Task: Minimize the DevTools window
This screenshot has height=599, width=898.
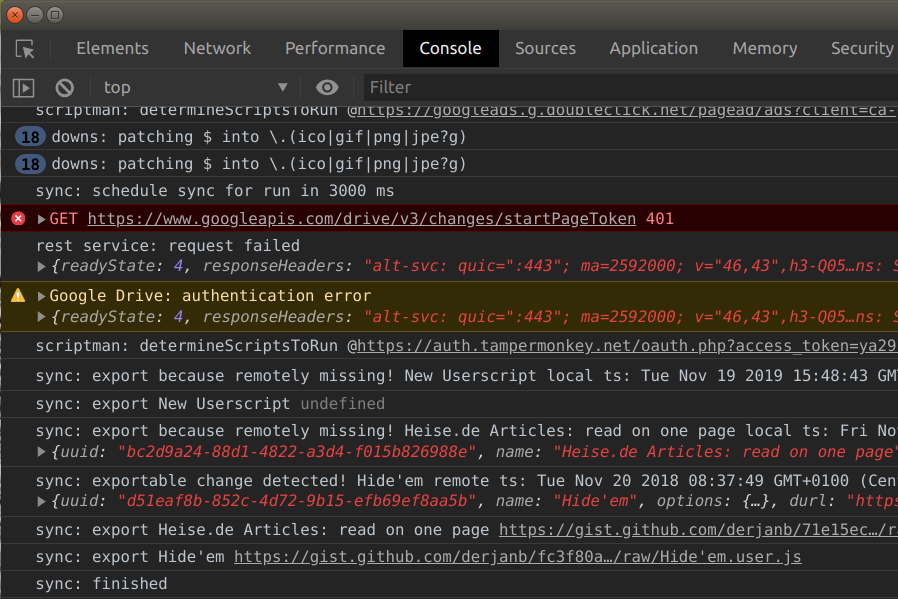Action: click(x=35, y=15)
